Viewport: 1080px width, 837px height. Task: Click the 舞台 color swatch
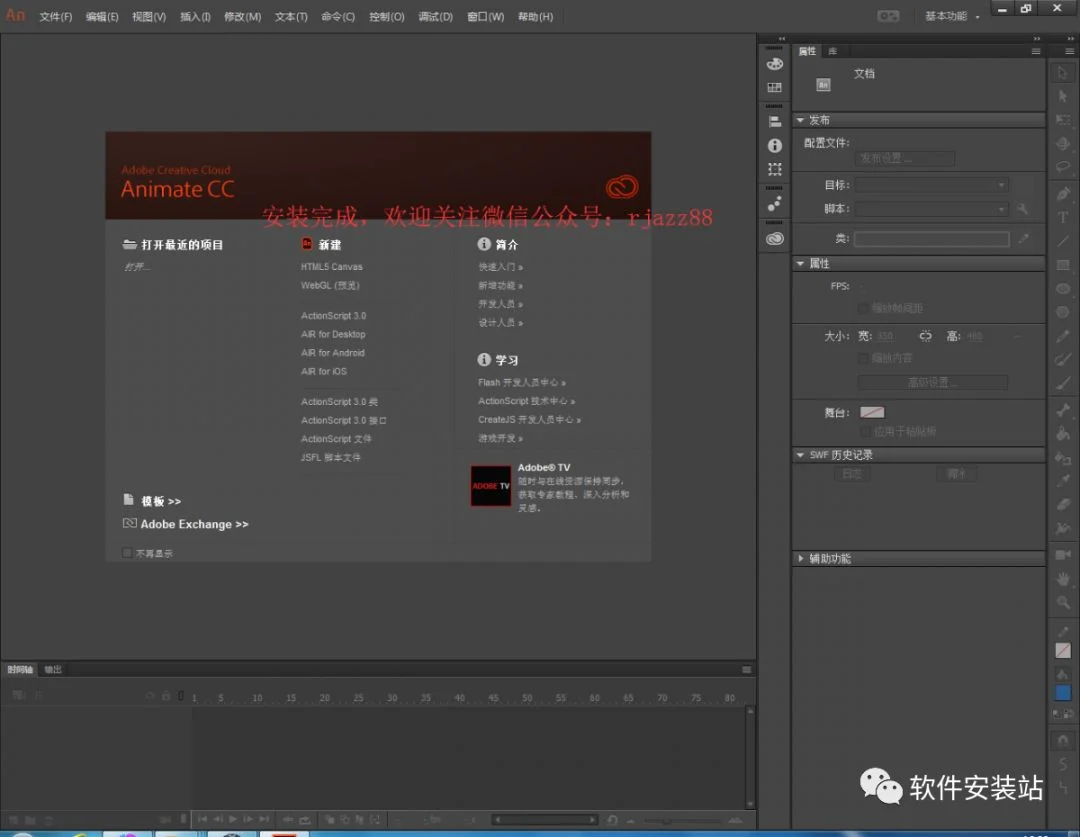tap(872, 413)
